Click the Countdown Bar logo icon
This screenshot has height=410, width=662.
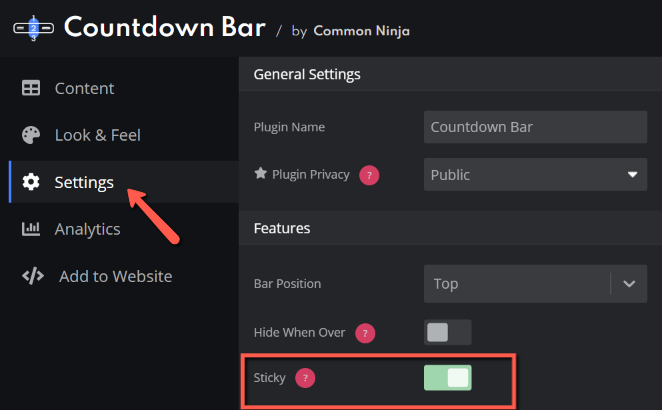point(33,28)
